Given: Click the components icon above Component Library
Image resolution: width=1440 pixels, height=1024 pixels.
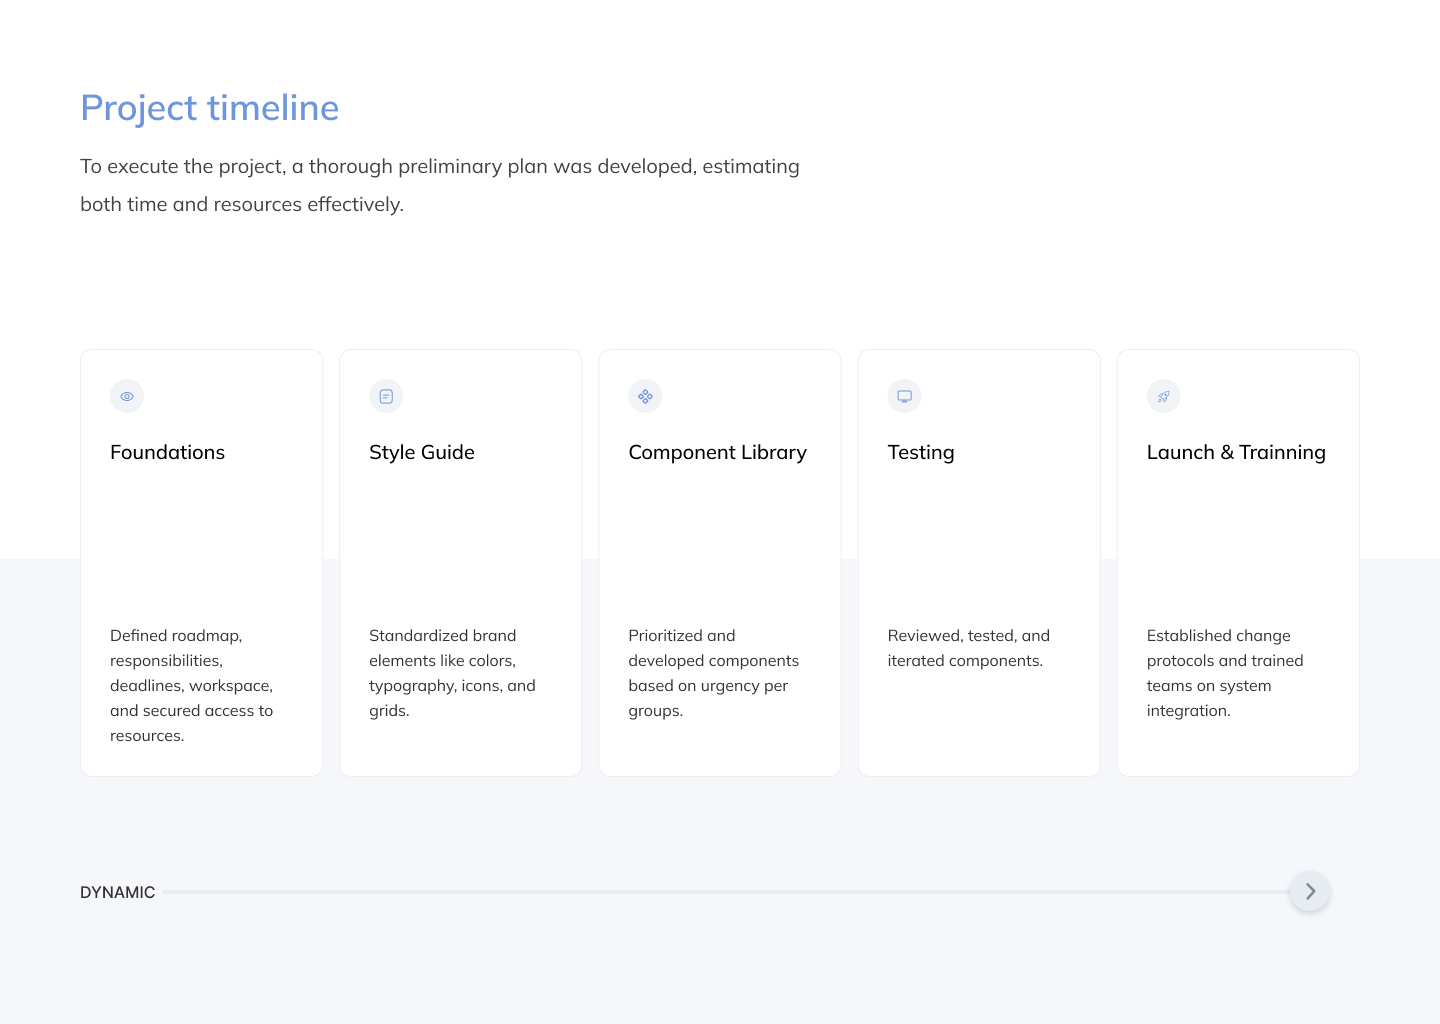Looking at the screenshot, I should (x=645, y=396).
